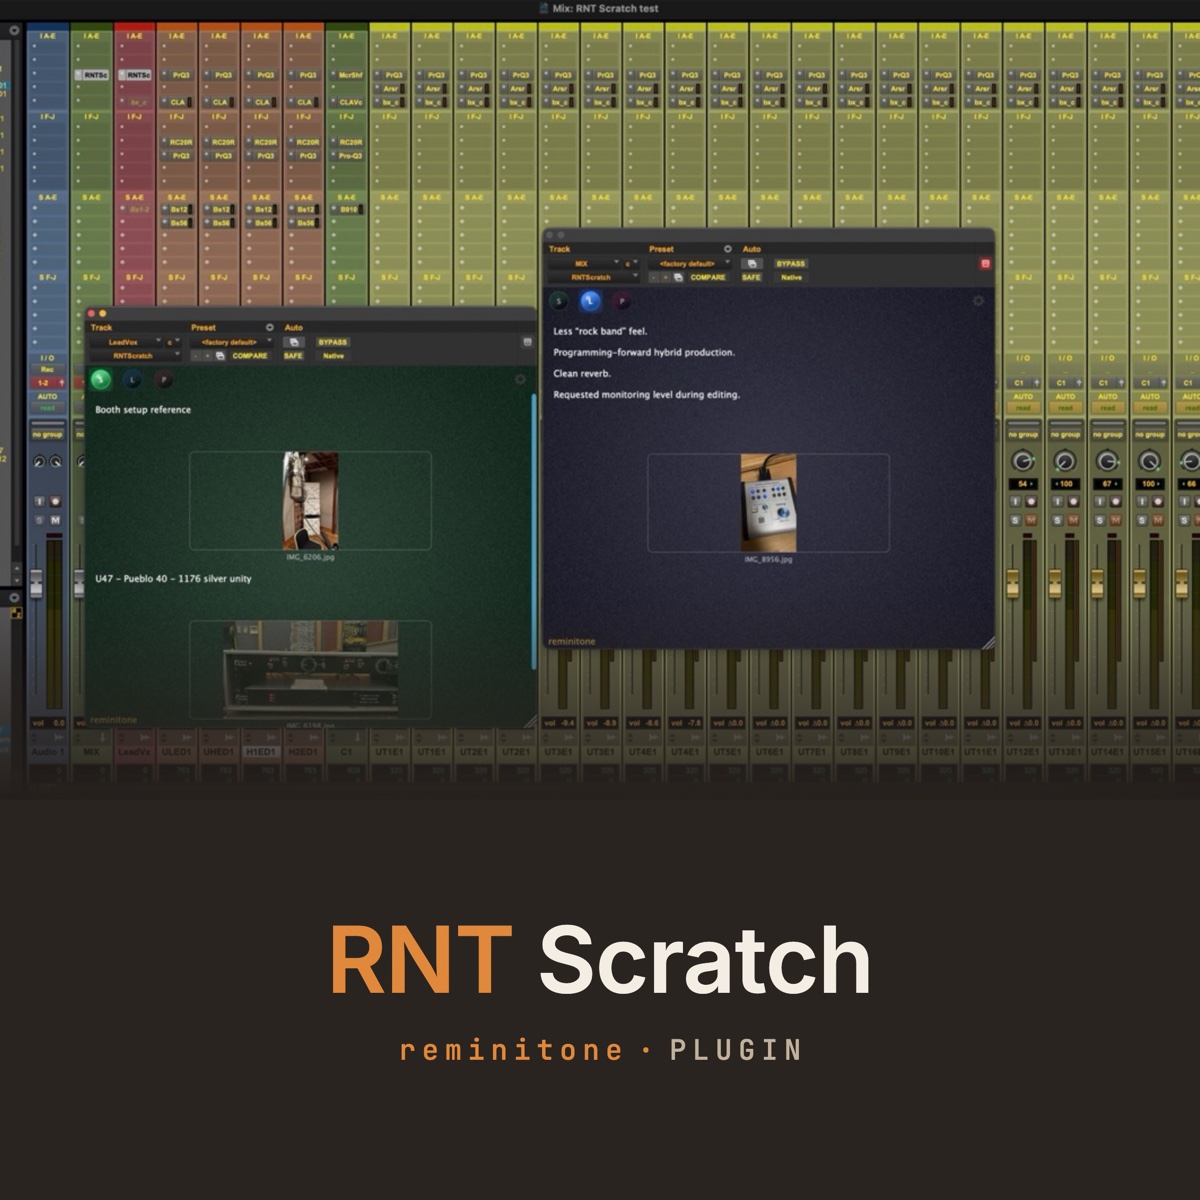Click RNTSc insert on MIX track
Image resolution: width=1200 pixels, height=1200 pixels.
(91, 75)
